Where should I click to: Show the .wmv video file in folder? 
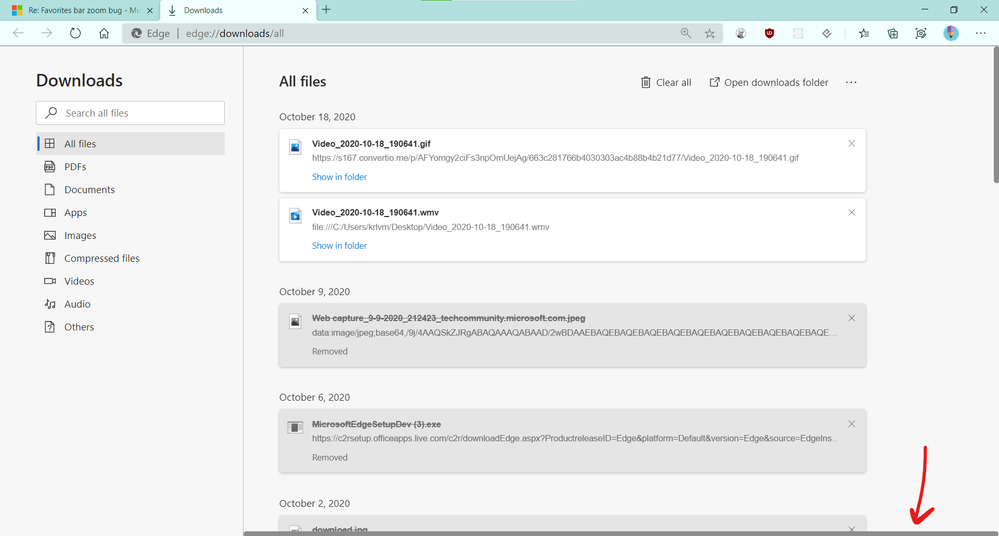(339, 245)
